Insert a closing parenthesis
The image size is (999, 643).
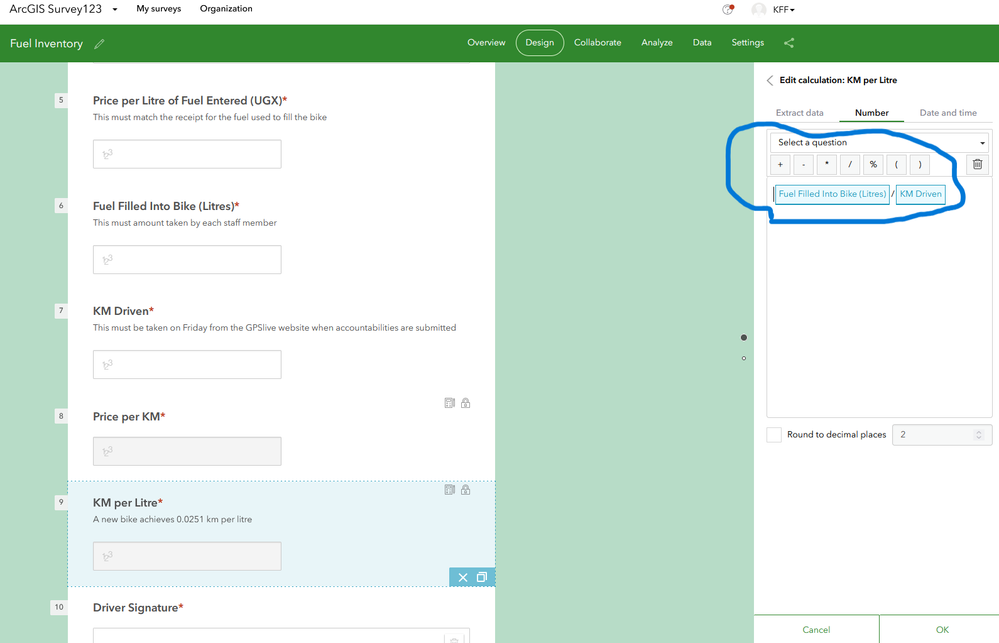coord(919,164)
